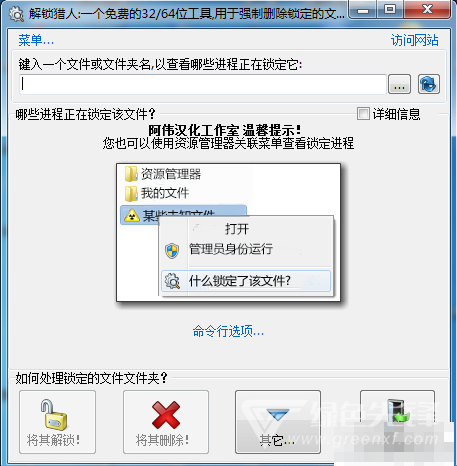Open the 菜单... menu
This screenshot has height=466, width=457.
click(x=36, y=40)
